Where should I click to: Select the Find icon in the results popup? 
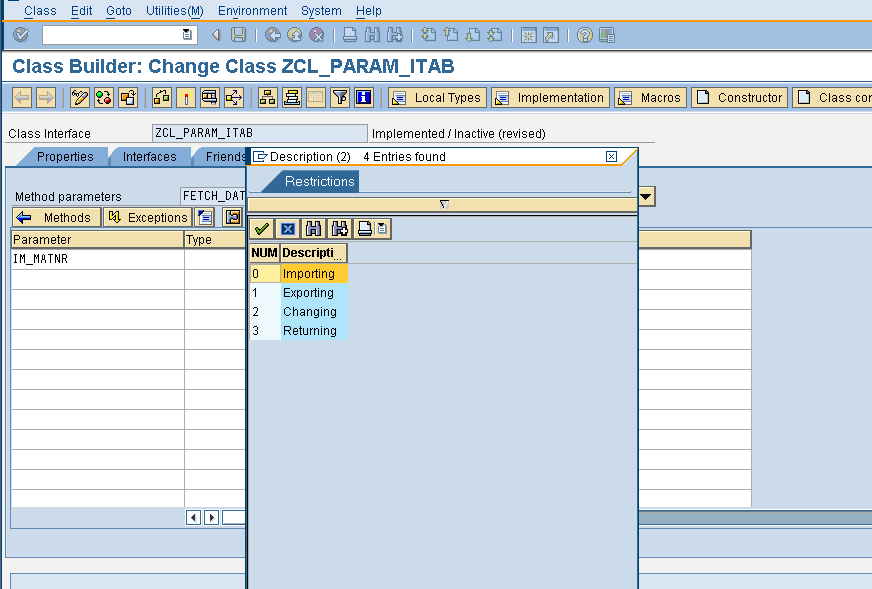pyautogui.click(x=313, y=228)
